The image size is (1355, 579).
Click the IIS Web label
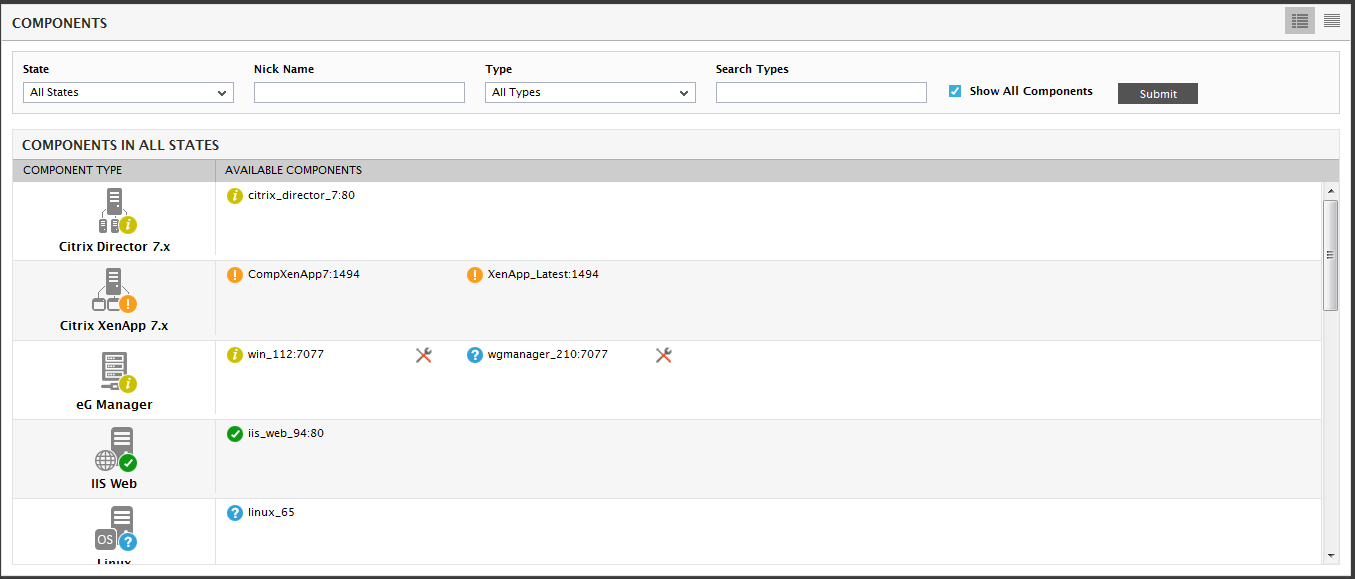tap(115, 483)
